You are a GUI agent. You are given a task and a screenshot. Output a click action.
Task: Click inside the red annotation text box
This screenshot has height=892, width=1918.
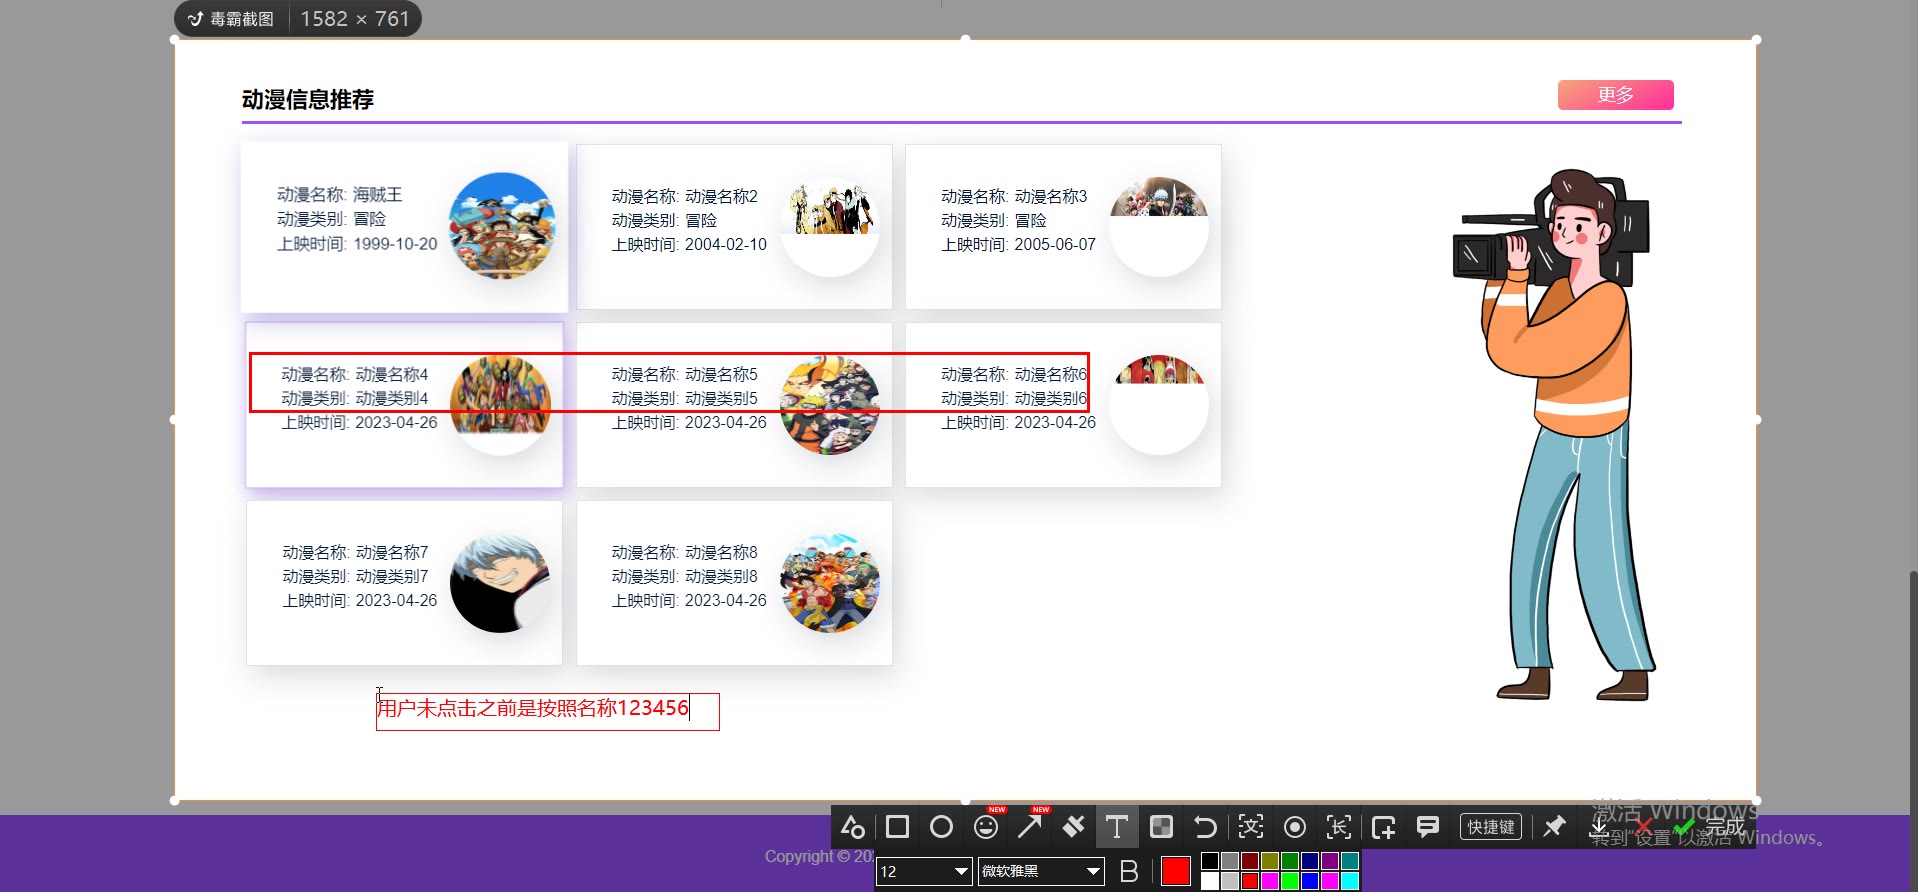click(x=548, y=711)
